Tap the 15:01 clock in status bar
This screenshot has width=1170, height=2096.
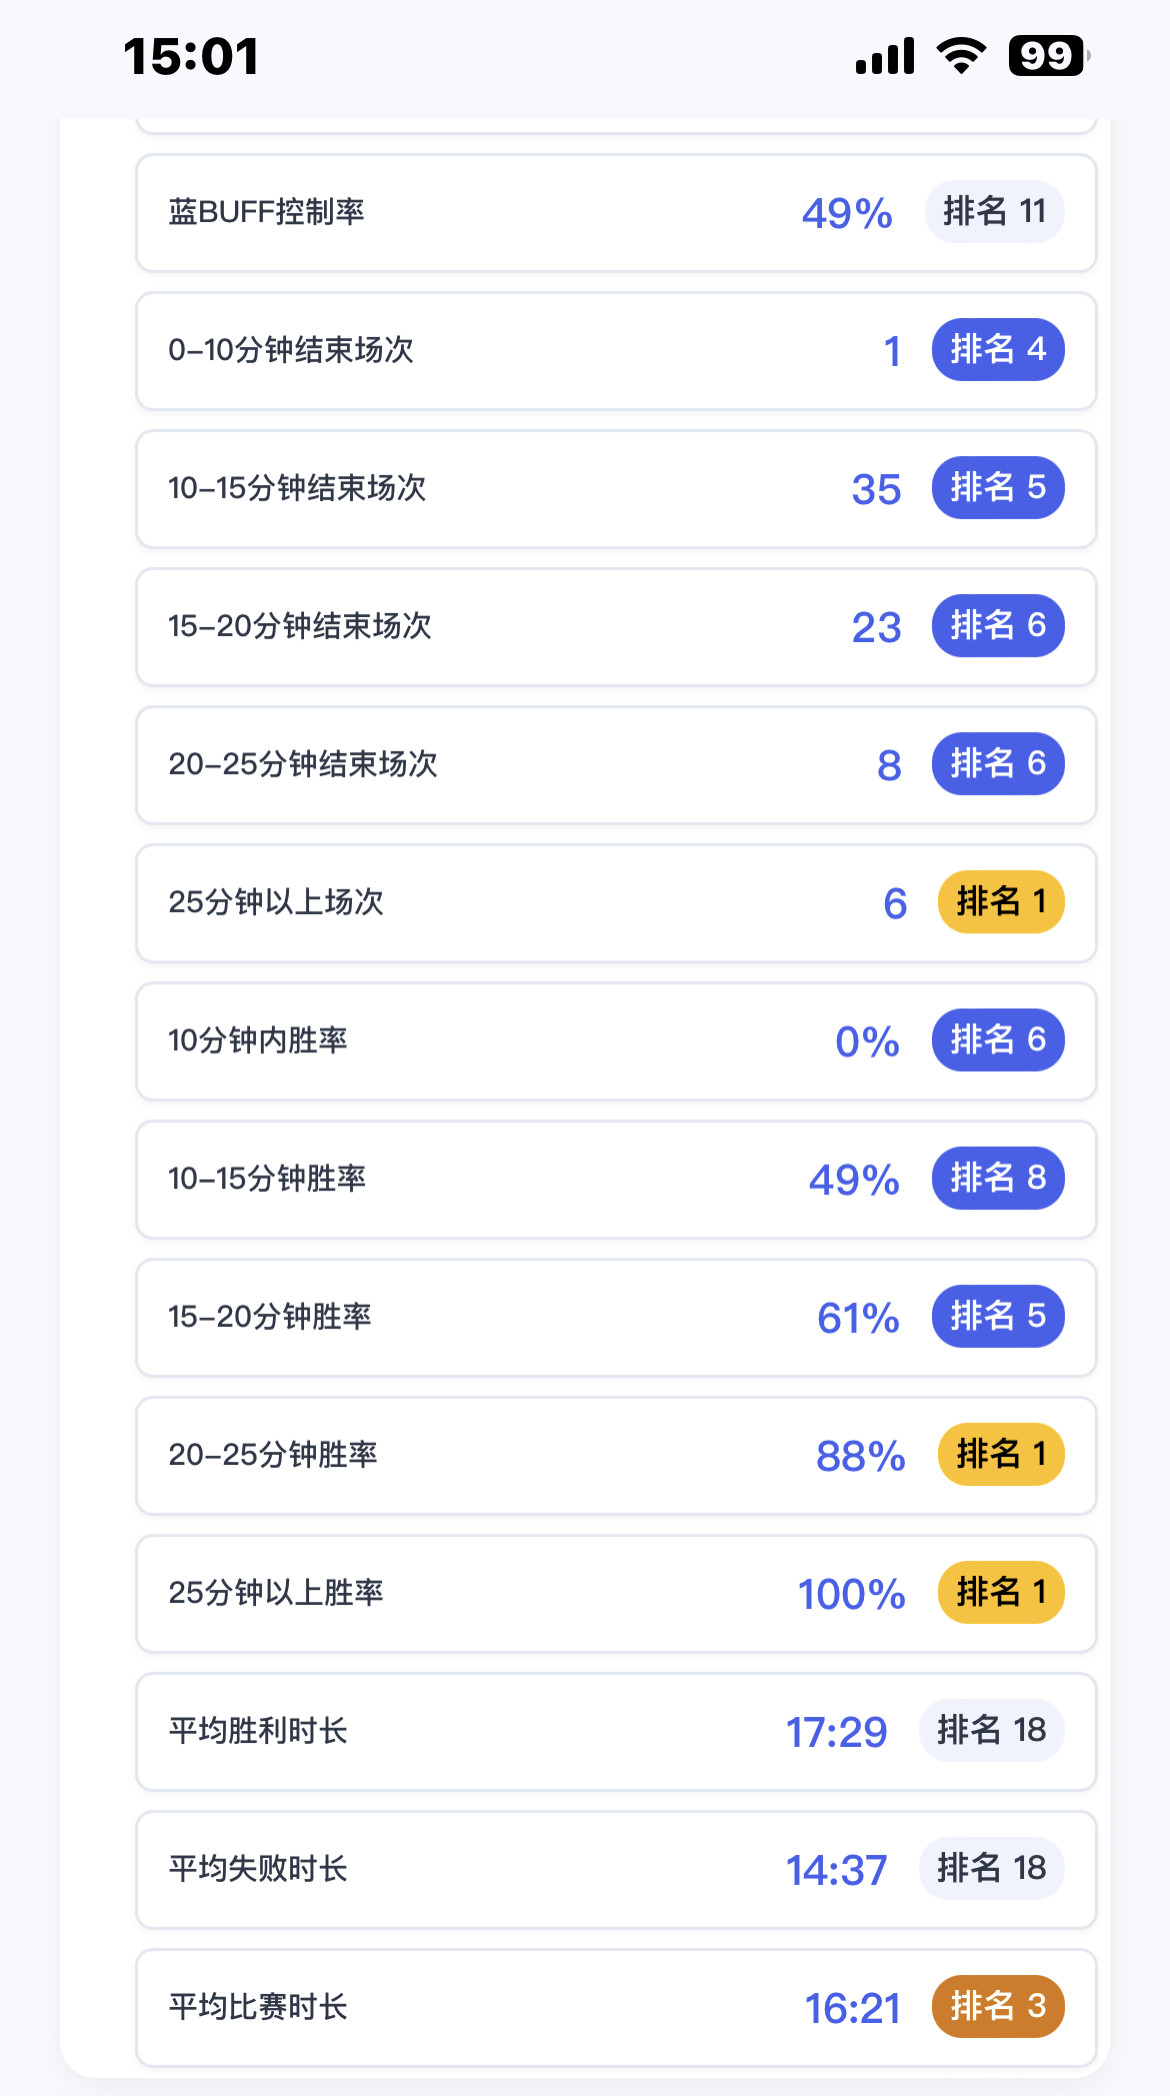coord(191,56)
